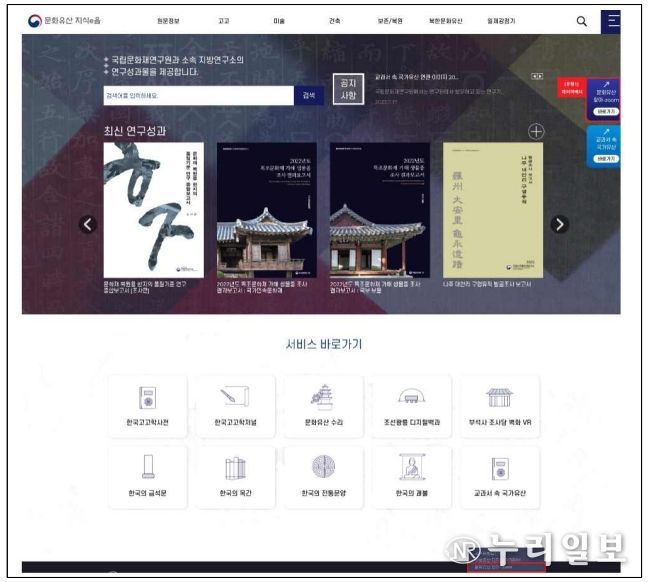Expand research results with plus icon
This screenshot has width=648, height=582.
[536, 131]
